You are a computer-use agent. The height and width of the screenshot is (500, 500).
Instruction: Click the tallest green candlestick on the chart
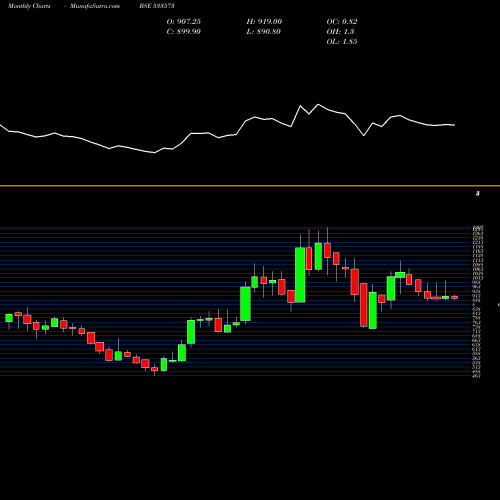pyautogui.click(x=300, y=275)
